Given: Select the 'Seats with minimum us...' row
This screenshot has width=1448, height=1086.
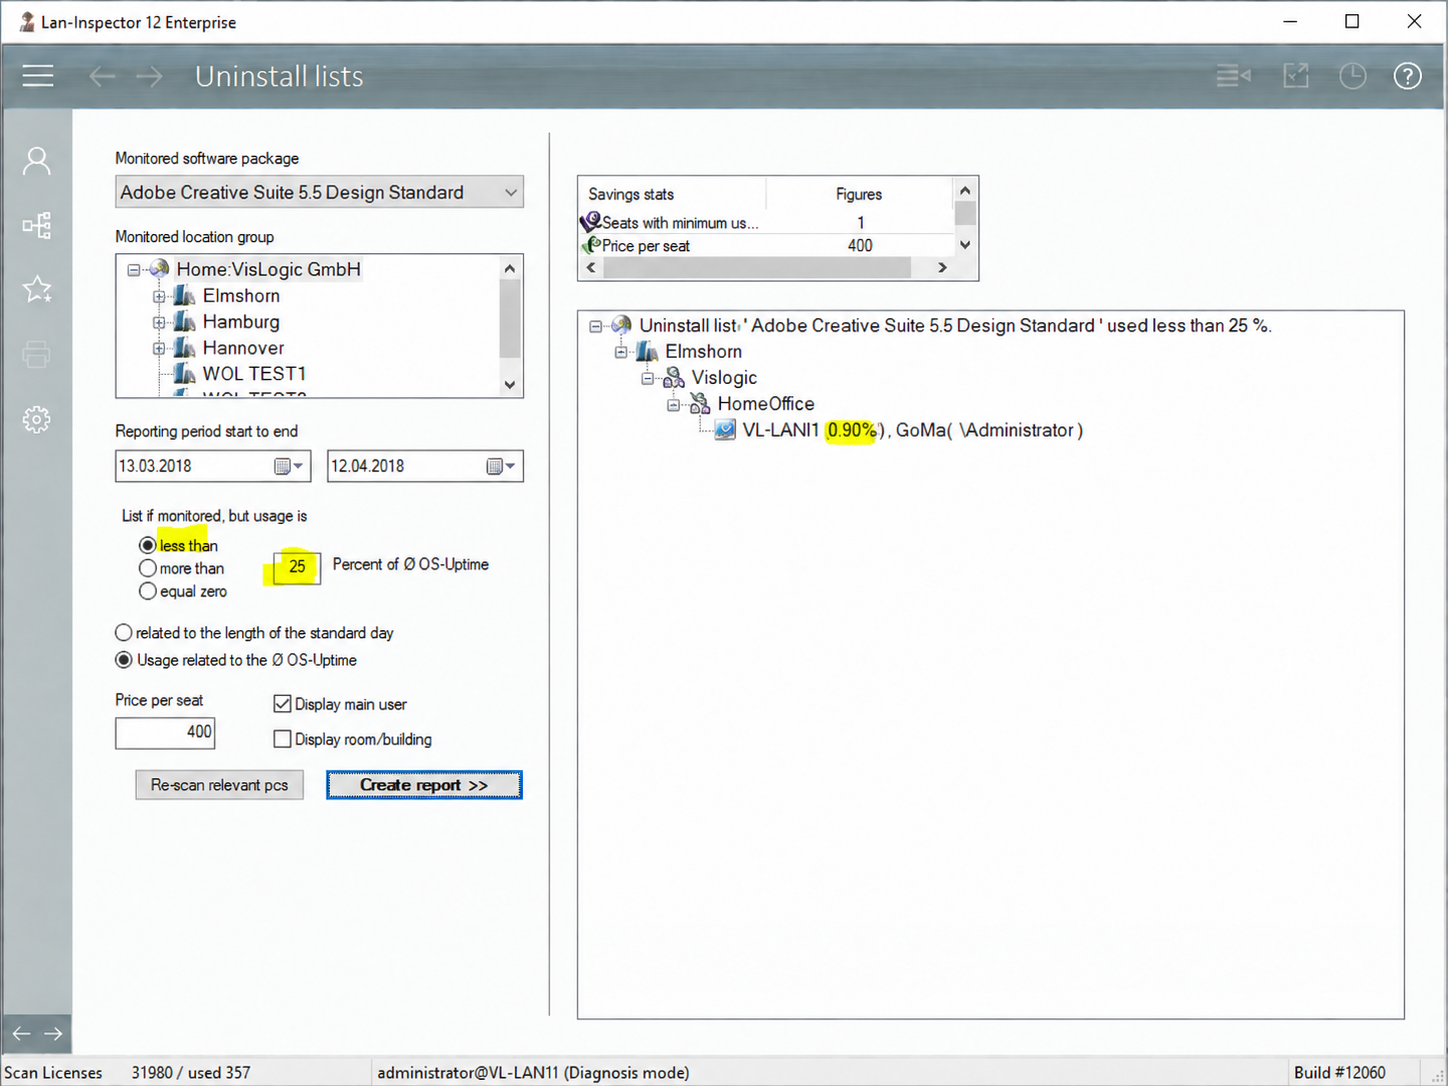Looking at the screenshot, I should click(766, 222).
